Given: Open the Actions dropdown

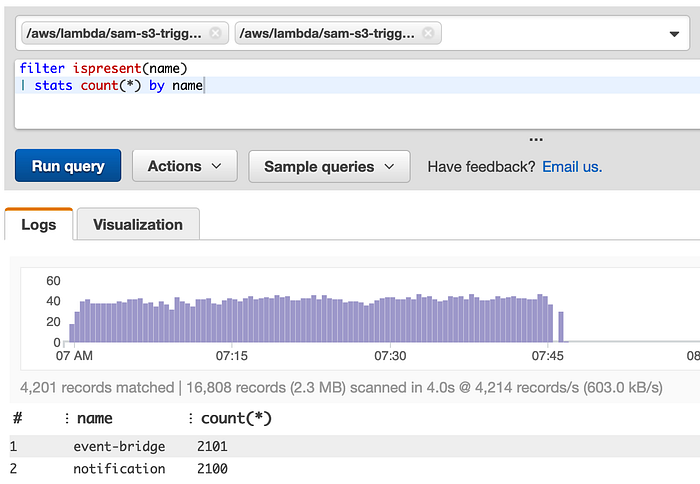Looking at the screenshot, I should pyautogui.click(x=184, y=166).
